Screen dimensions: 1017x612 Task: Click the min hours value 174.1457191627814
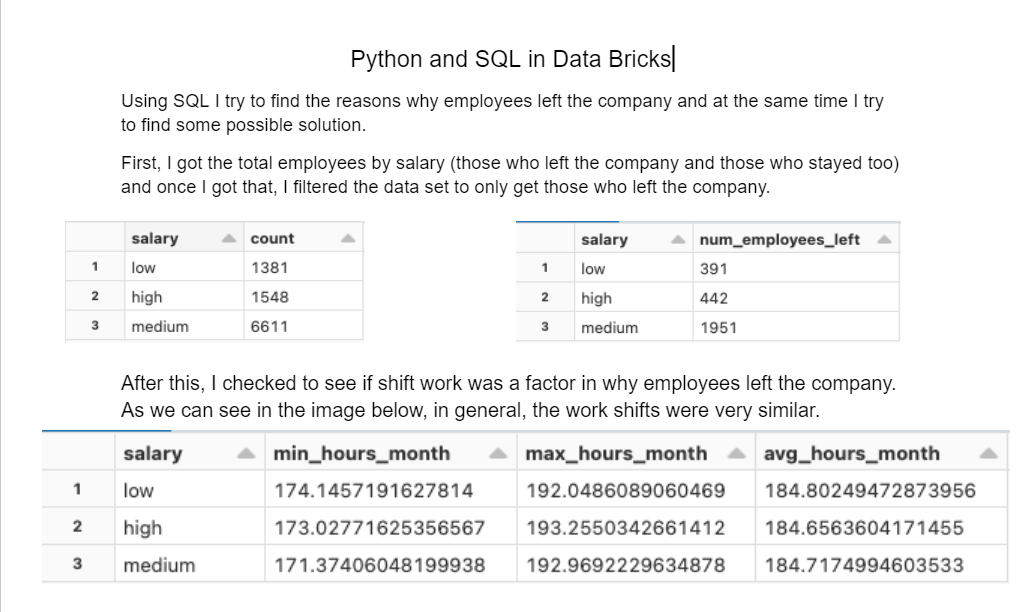pyautogui.click(x=374, y=491)
